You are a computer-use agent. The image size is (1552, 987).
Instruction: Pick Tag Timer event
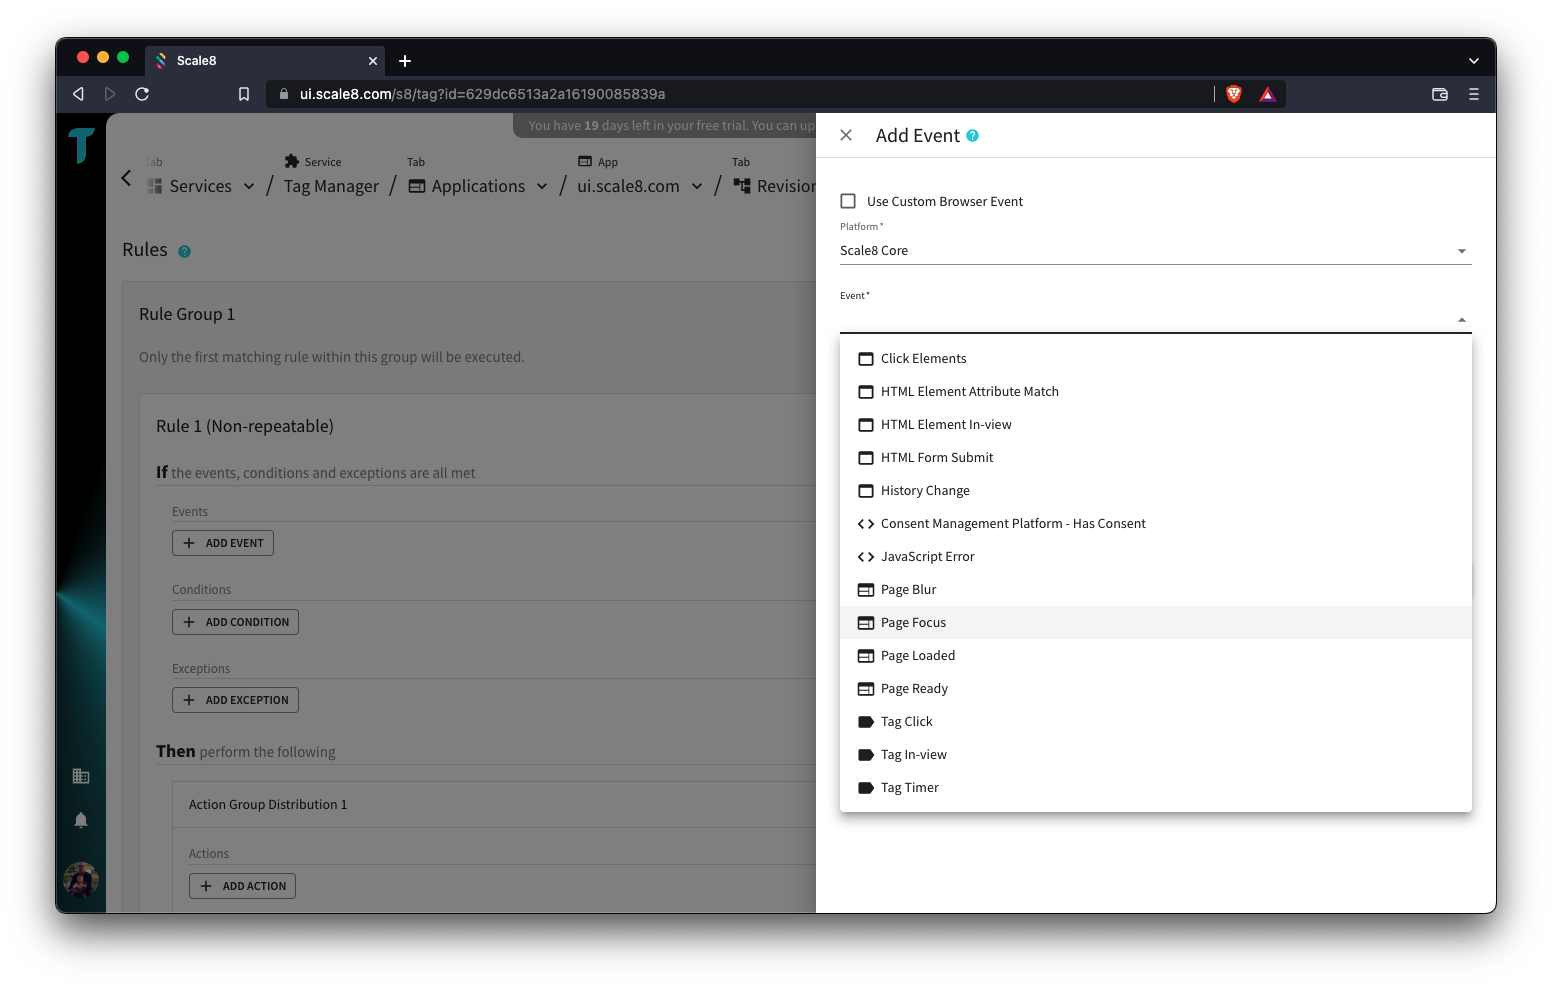(x=1155, y=788)
